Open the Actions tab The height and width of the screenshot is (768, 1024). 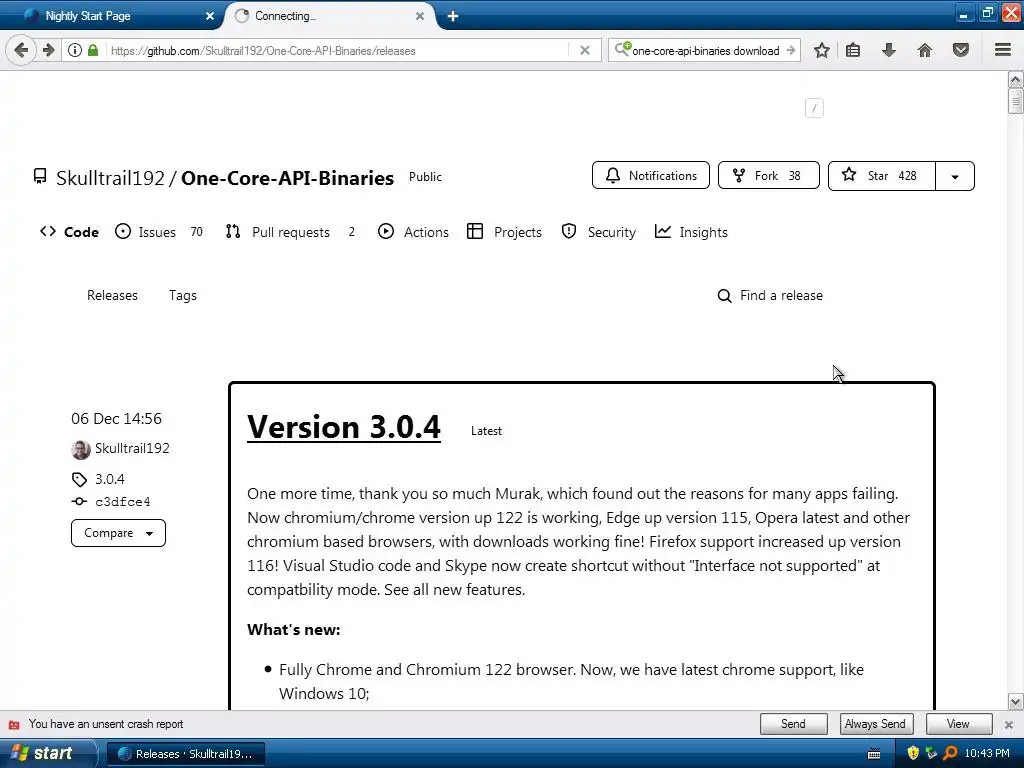coord(413,232)
